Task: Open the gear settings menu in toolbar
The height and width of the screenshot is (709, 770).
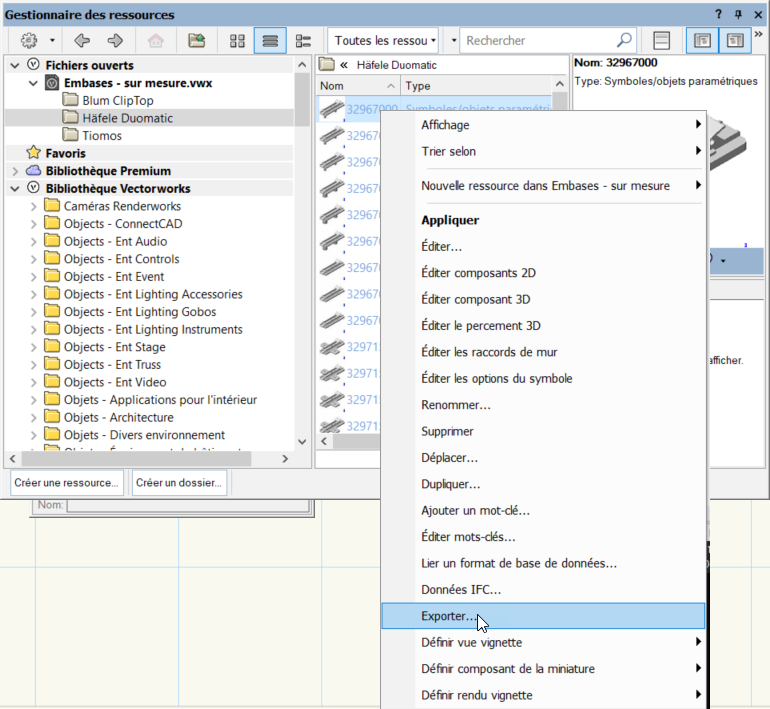Action: click(x=29, y=40)
